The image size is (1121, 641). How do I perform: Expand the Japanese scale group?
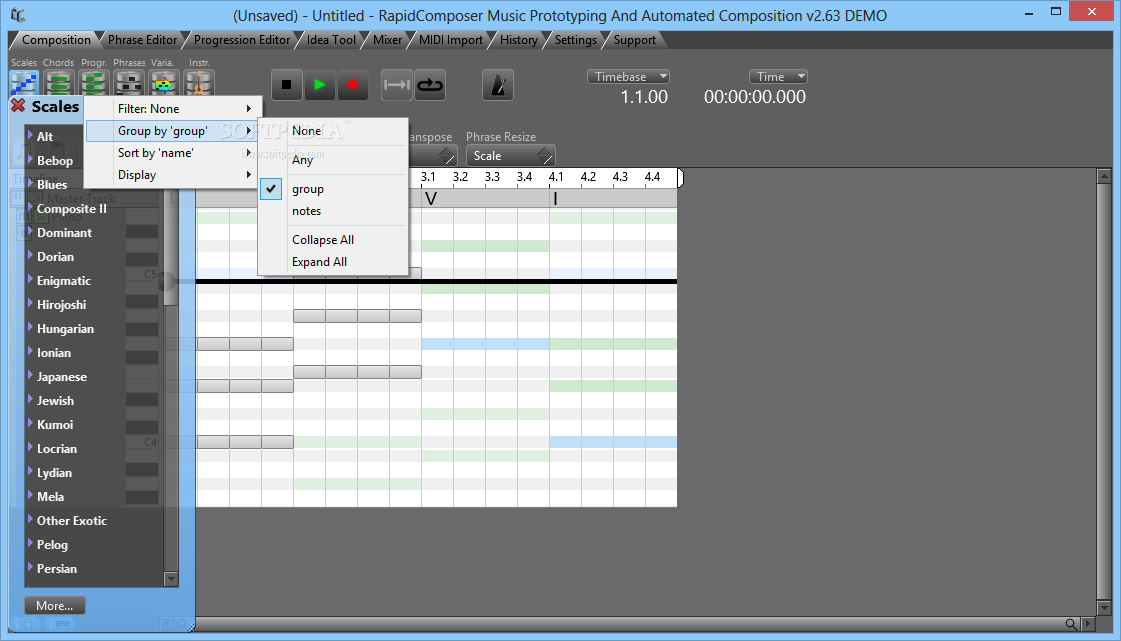pyautogui.click(x=30, y=375)
